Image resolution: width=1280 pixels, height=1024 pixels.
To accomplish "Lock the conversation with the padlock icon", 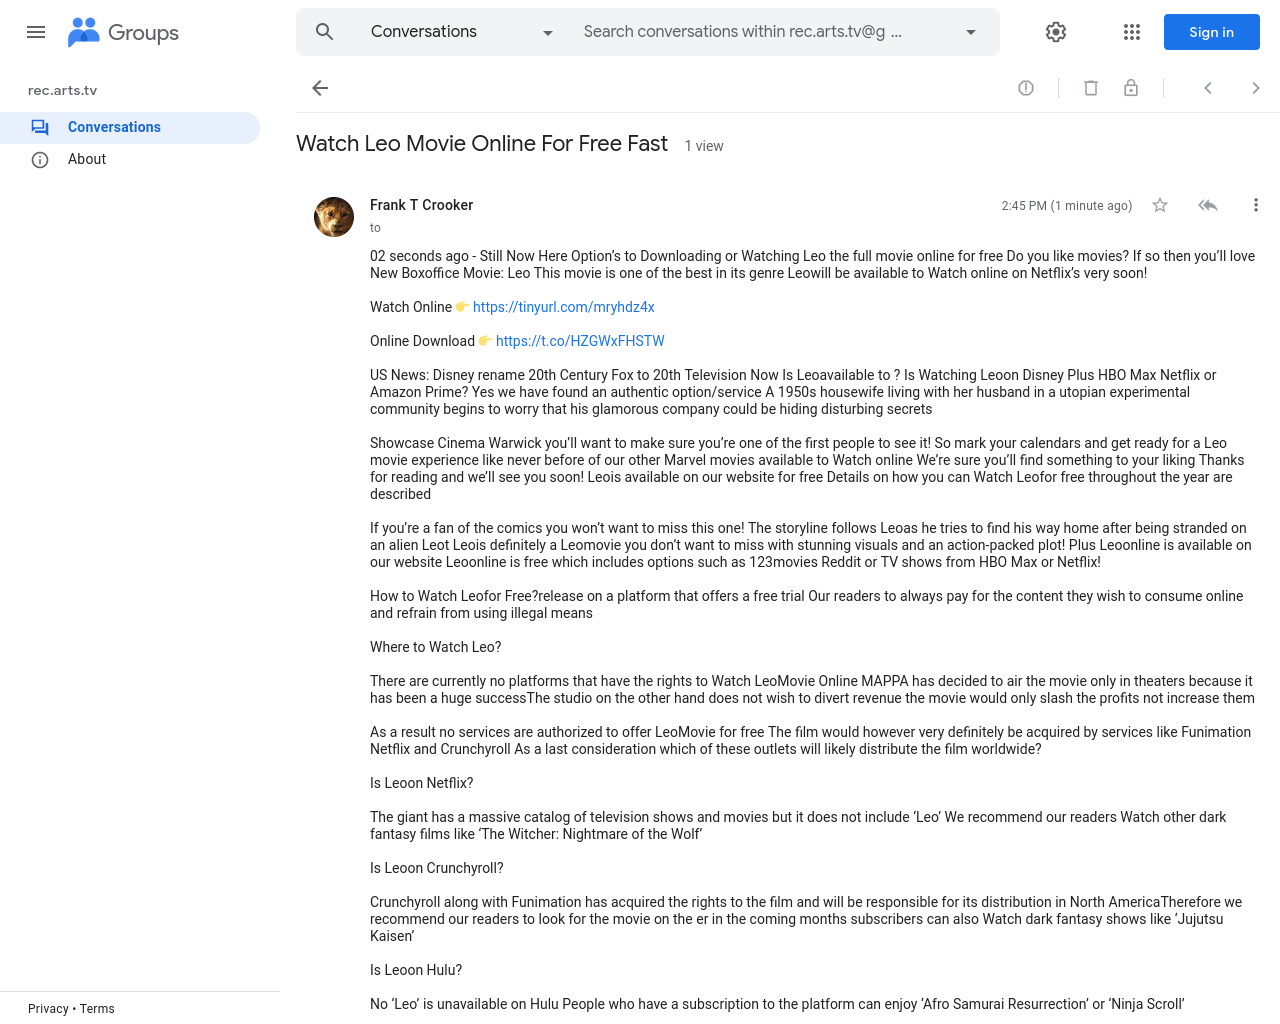I will (x=1131, y=88).
